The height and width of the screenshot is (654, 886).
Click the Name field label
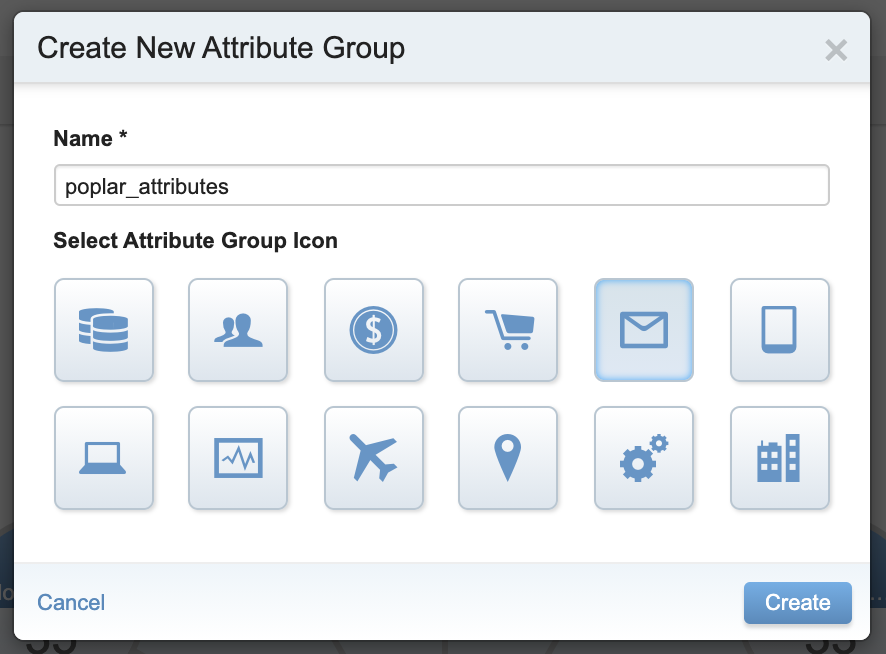[x=82, y=139]
